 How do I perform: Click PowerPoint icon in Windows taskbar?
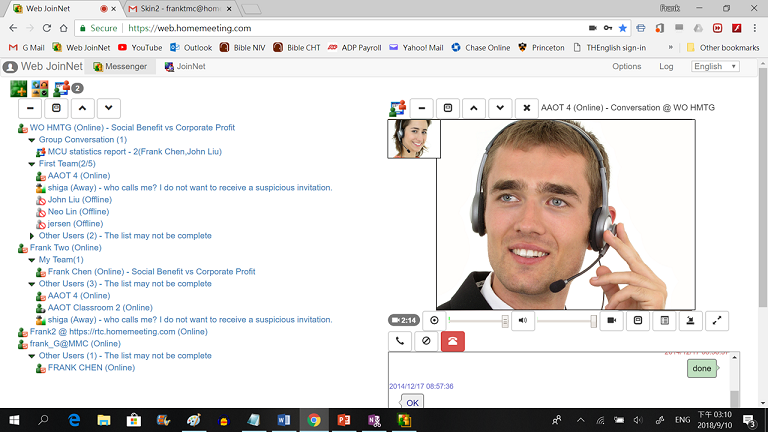click(343, 421)
